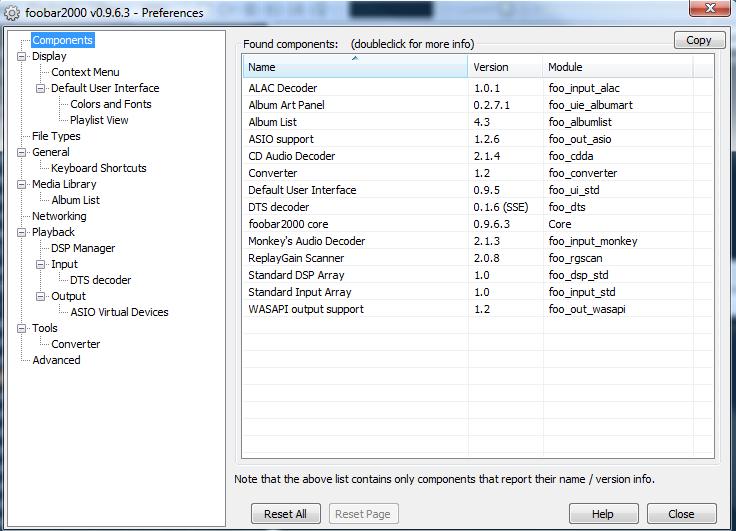Sort components by the Name column header
The height and width of the screenshot is (531, 736).
pyautogui.click(x=355, y=67)
